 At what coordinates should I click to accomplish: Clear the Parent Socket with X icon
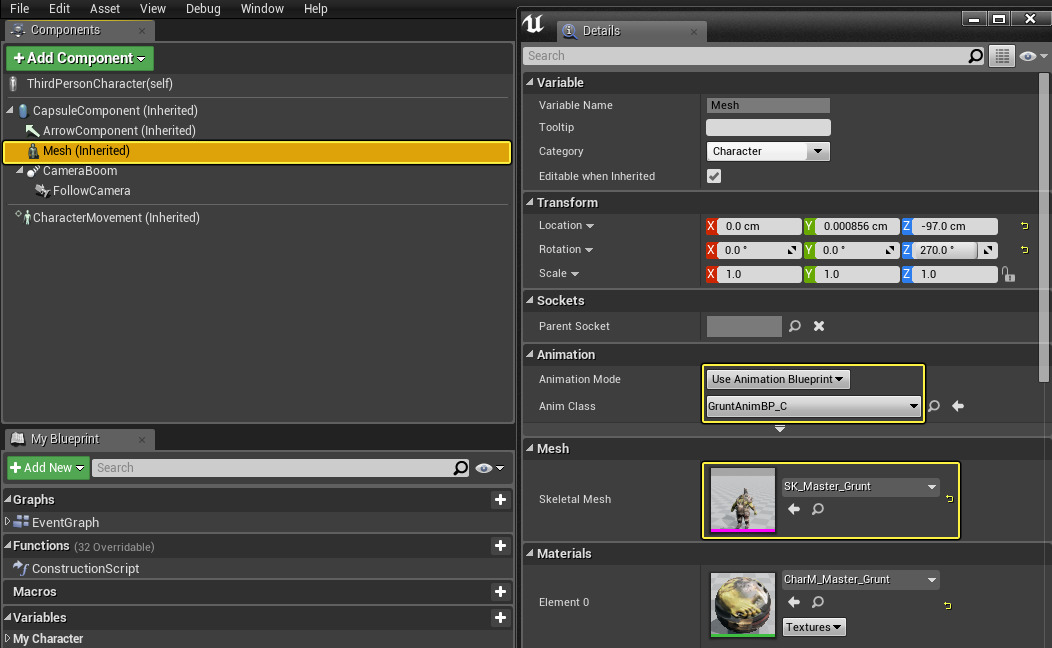click(x=818, y=326)
